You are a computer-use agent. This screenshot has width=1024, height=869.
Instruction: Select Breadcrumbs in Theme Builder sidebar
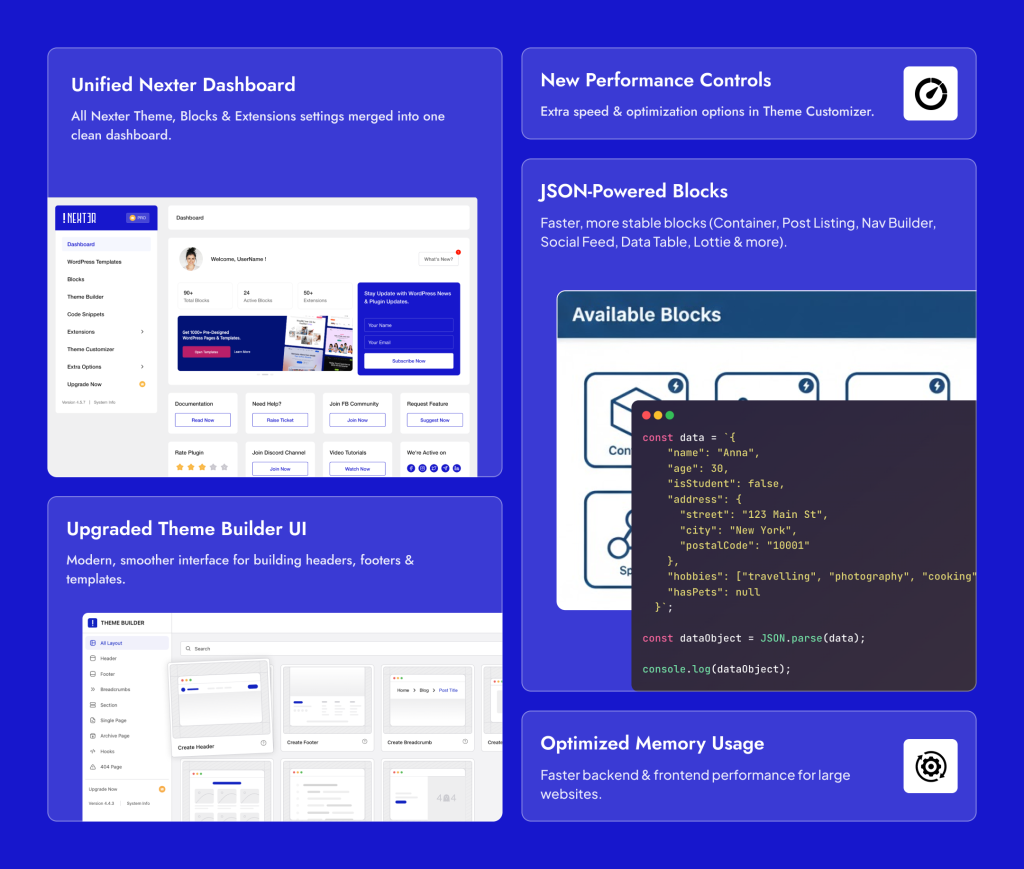click(x=114, y=689)
